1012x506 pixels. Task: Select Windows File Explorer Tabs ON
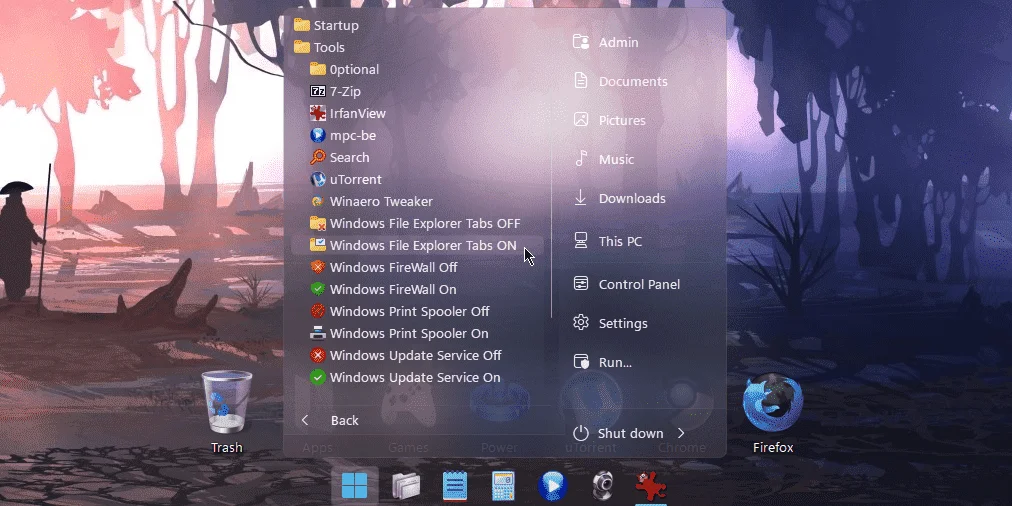click(417, 245)
